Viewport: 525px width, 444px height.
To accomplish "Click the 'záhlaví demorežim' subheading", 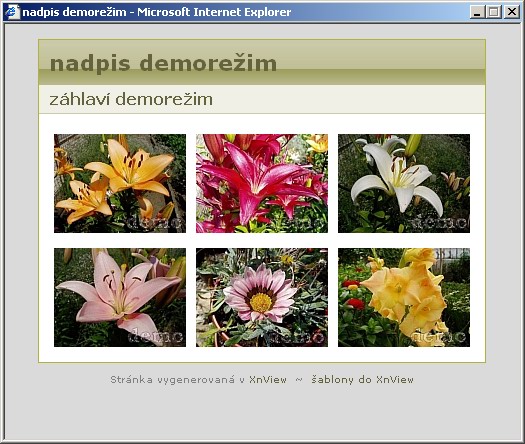I will [x=131, y=99].
